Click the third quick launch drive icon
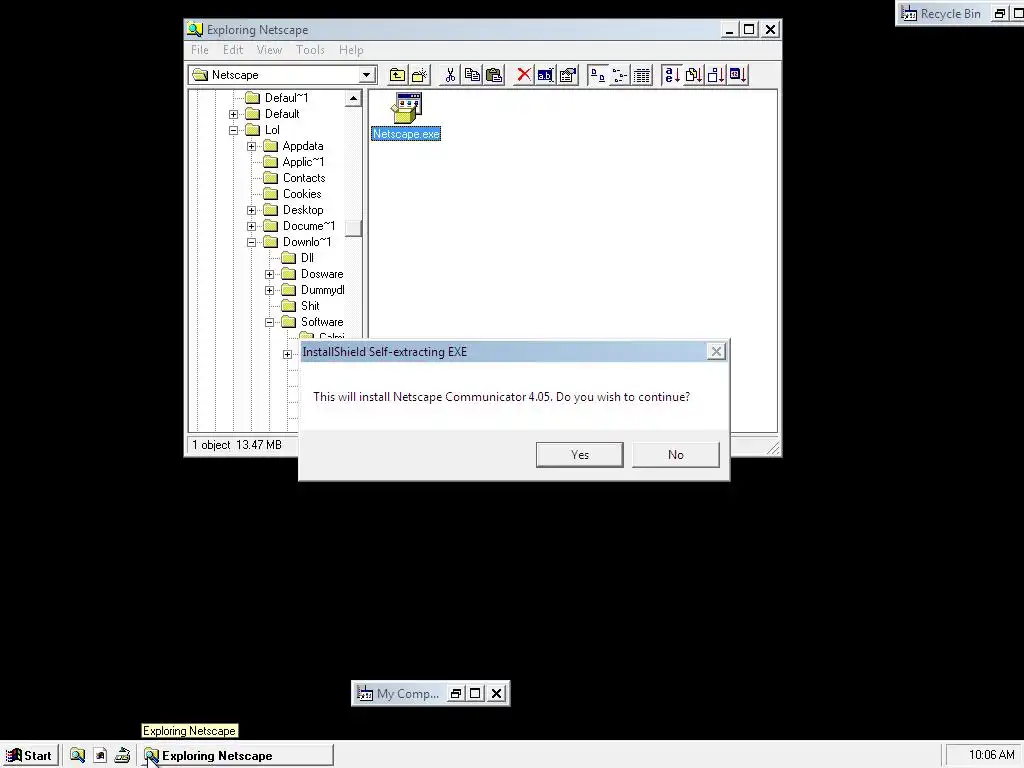Viewport: 1024px width, 768px height. [122, 756]
